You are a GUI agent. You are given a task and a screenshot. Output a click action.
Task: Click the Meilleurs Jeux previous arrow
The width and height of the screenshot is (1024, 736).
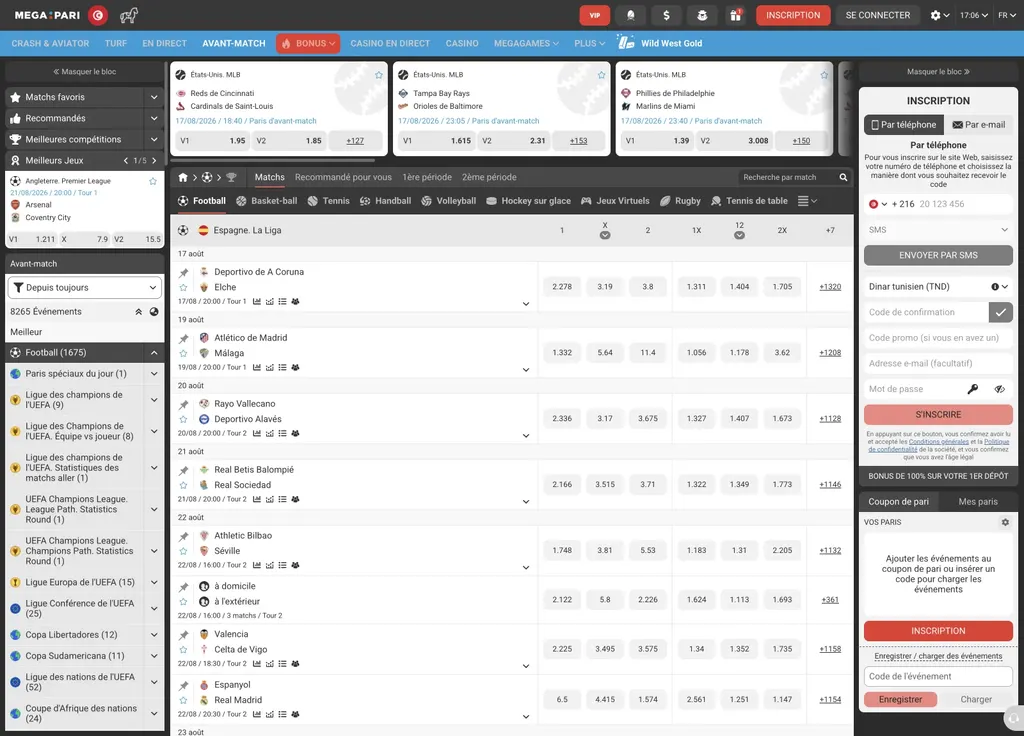(126, 161)
